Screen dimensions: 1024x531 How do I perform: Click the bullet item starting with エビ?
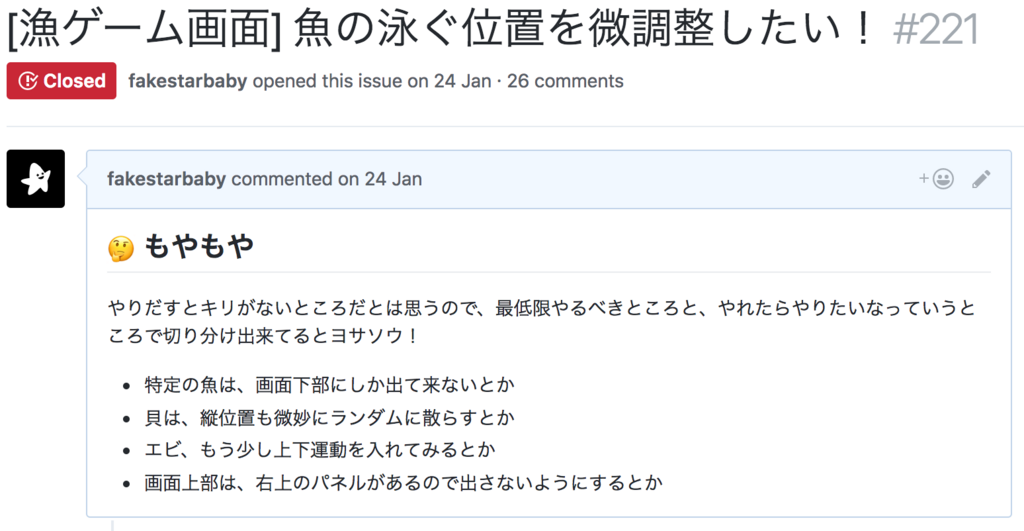(x=319, y=449)
